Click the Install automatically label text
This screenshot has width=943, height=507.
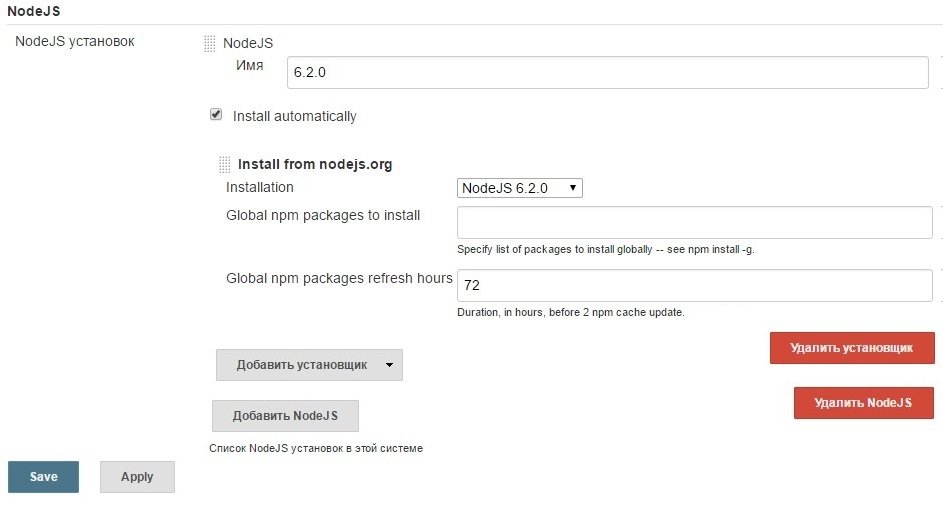[295, 116]
